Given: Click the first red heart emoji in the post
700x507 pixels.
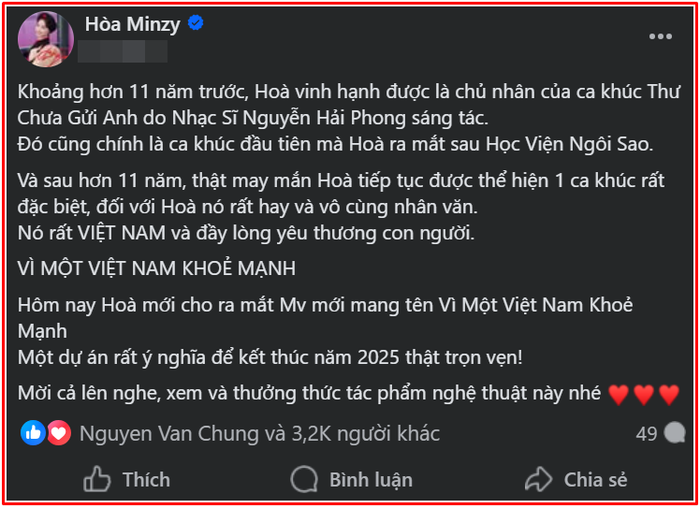Looking at the screenshot, I should 618,394.
